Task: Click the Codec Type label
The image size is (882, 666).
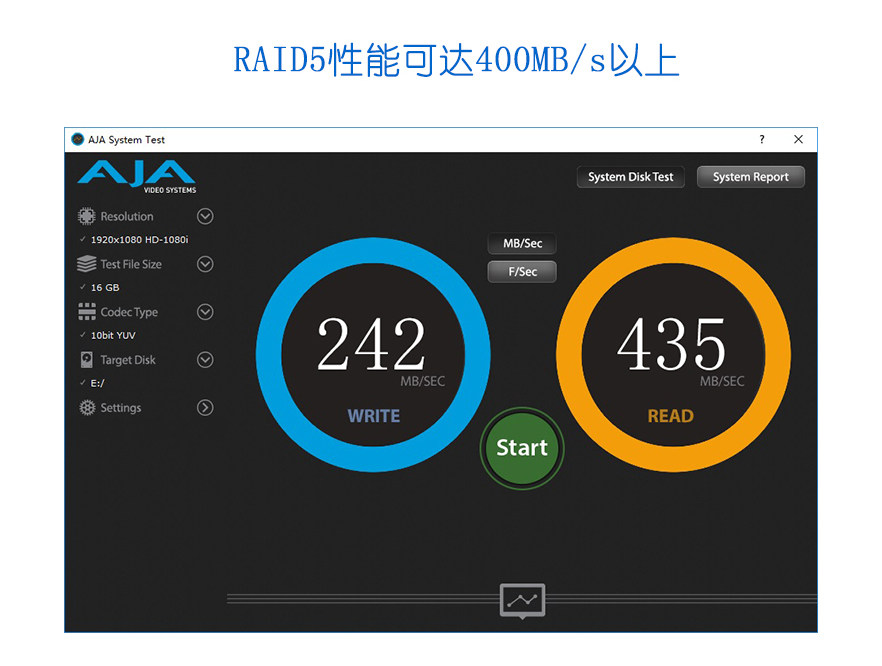Action: [x=129, y=312]
